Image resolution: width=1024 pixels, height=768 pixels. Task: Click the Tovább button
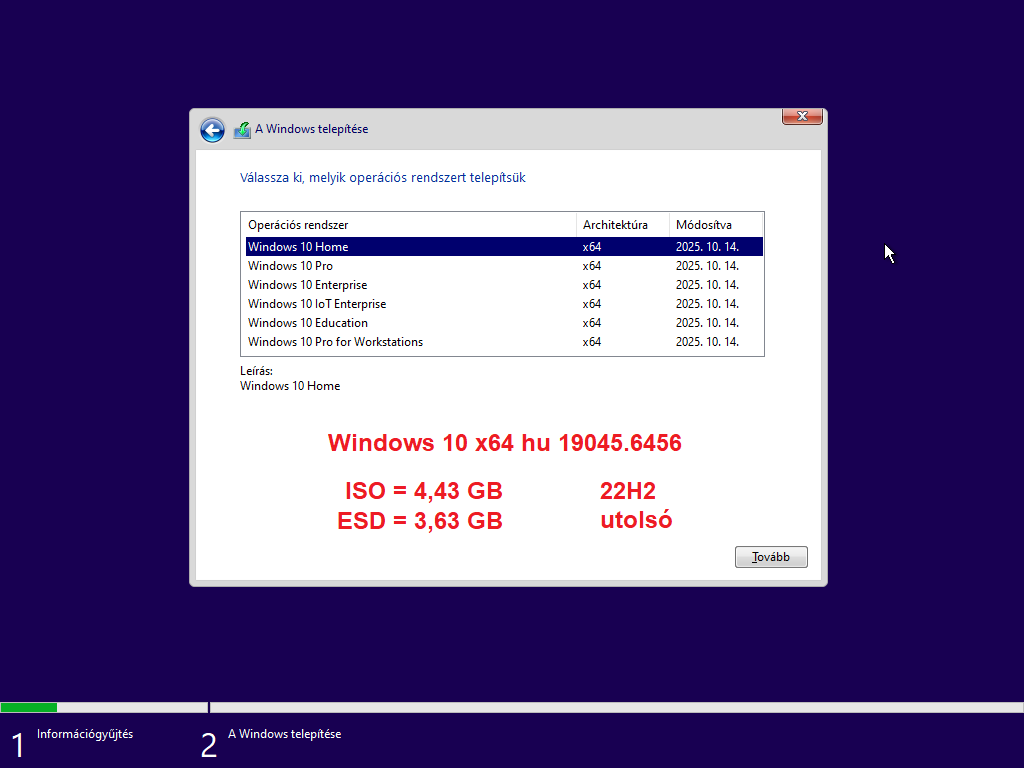(771, 557)
